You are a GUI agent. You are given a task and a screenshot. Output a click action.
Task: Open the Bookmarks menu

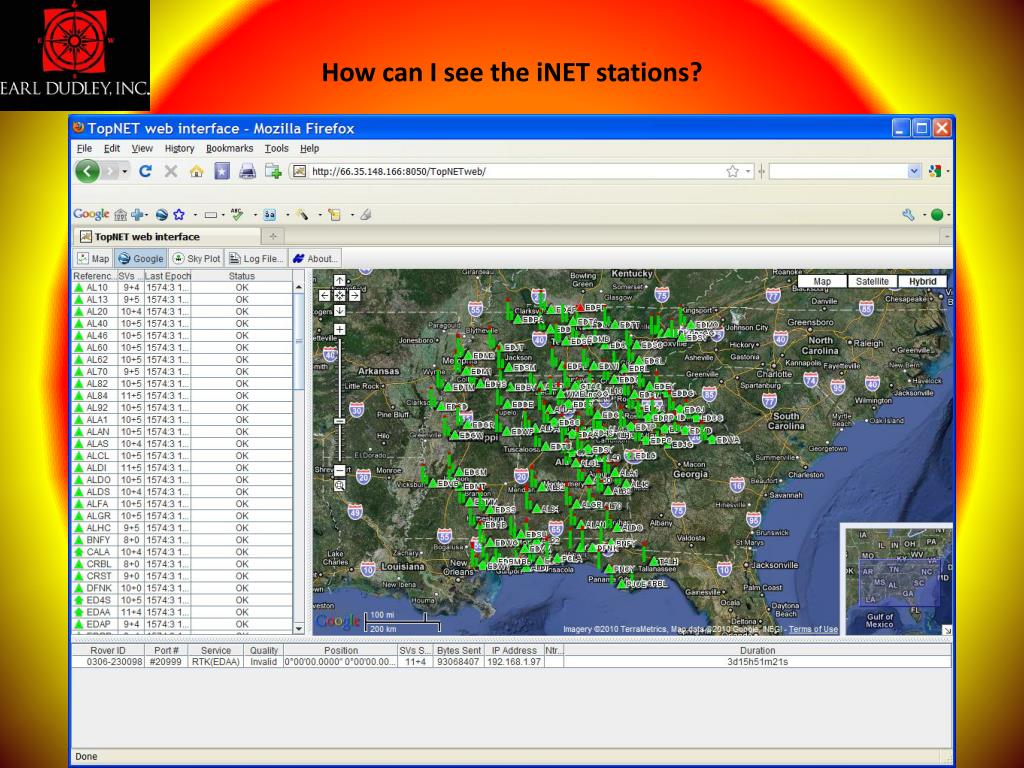[229, 148]
